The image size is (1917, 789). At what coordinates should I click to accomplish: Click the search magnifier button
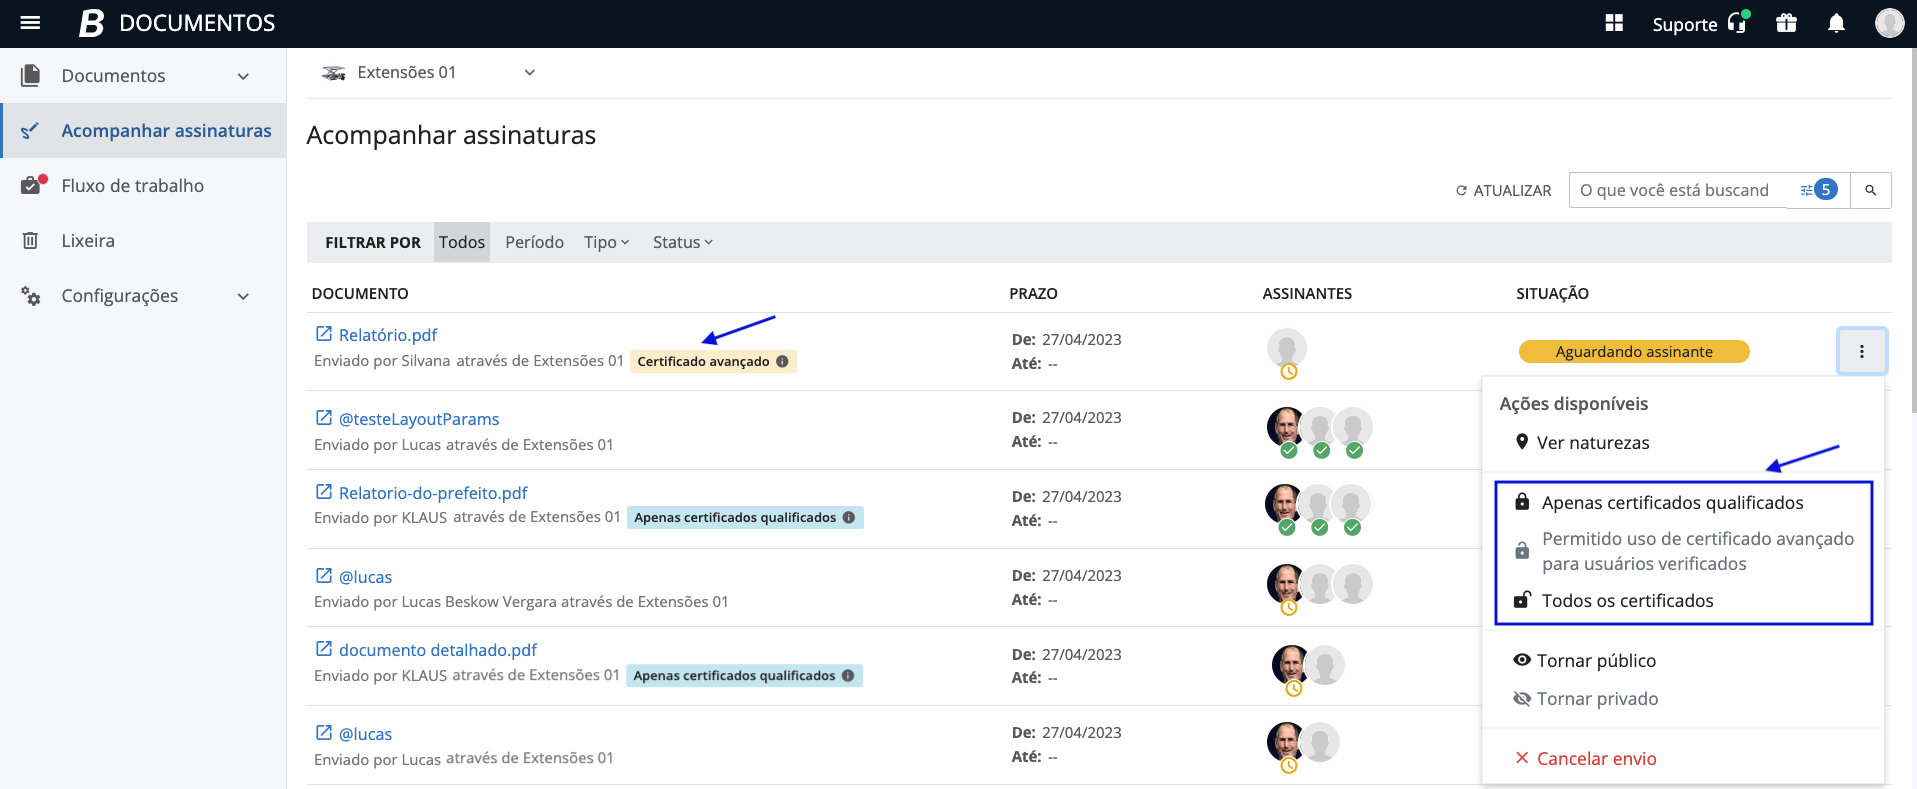coord(1870,190)
